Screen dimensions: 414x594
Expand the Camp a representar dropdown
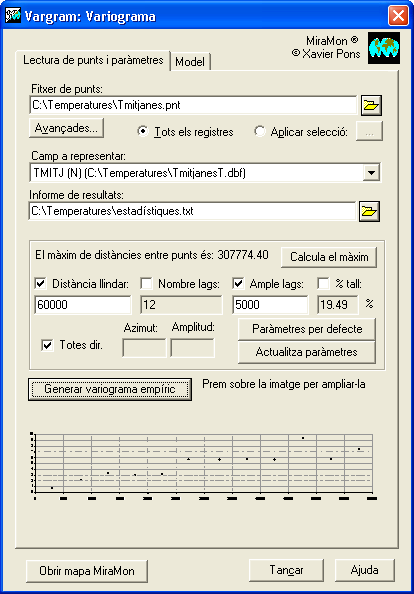click(x=371, y=173)
